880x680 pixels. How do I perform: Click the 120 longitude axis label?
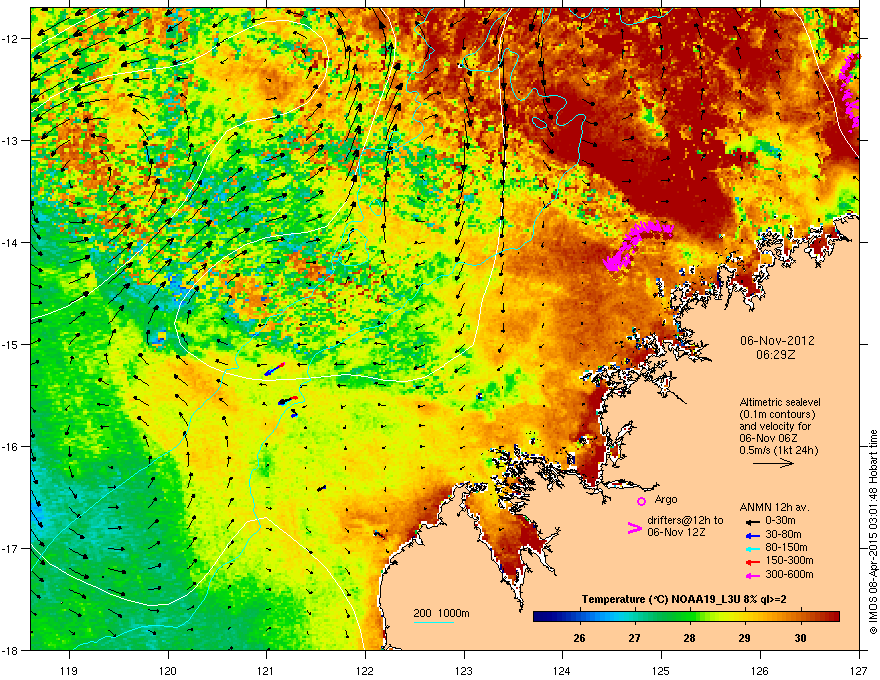tap(168, 670)
